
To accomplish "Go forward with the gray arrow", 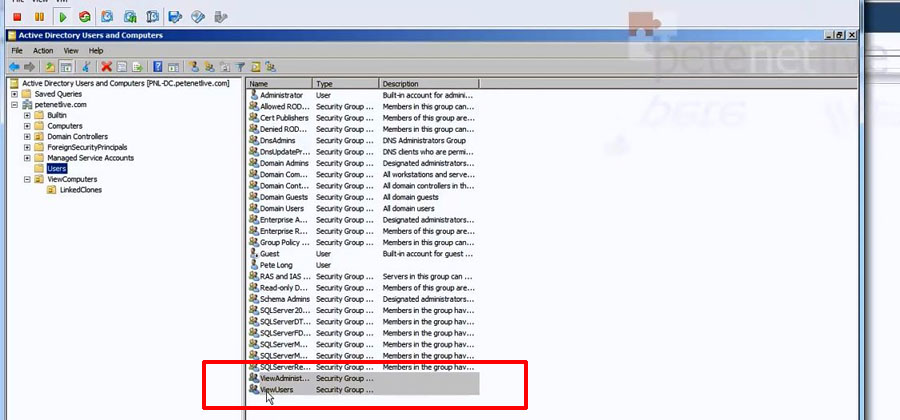I will 29,67.
